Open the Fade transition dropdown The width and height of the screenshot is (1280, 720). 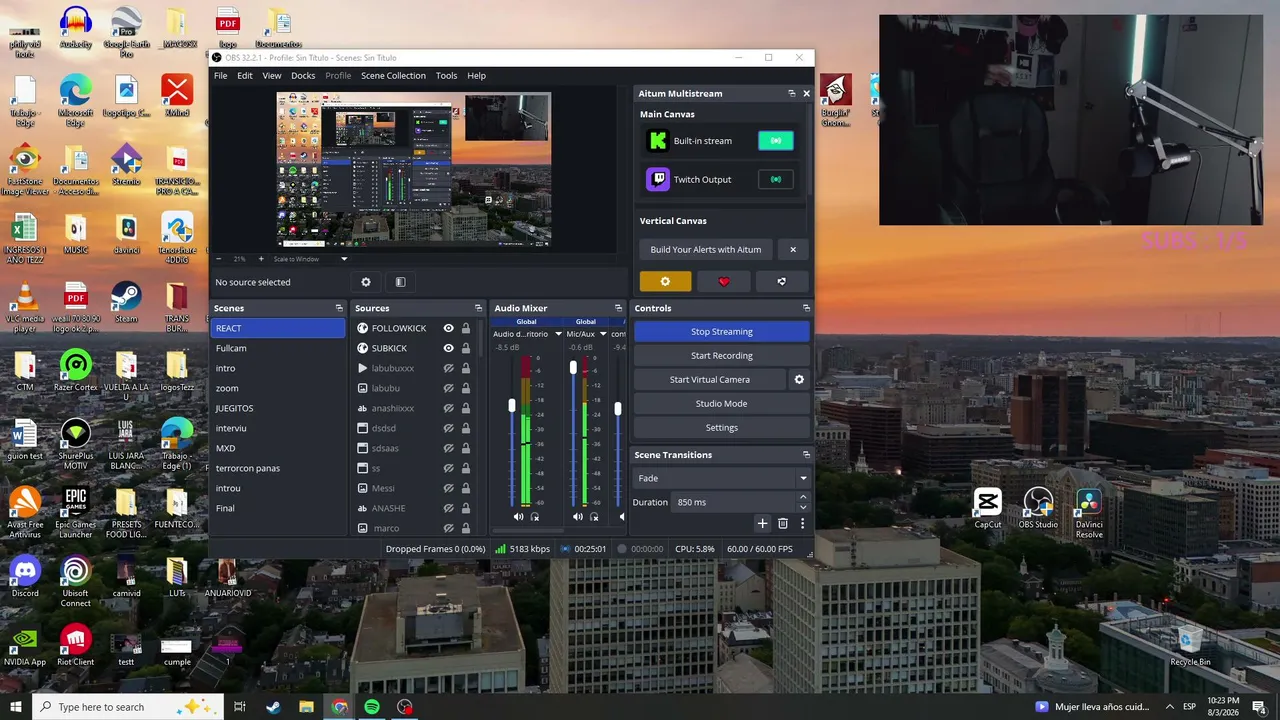coord(722,478)
